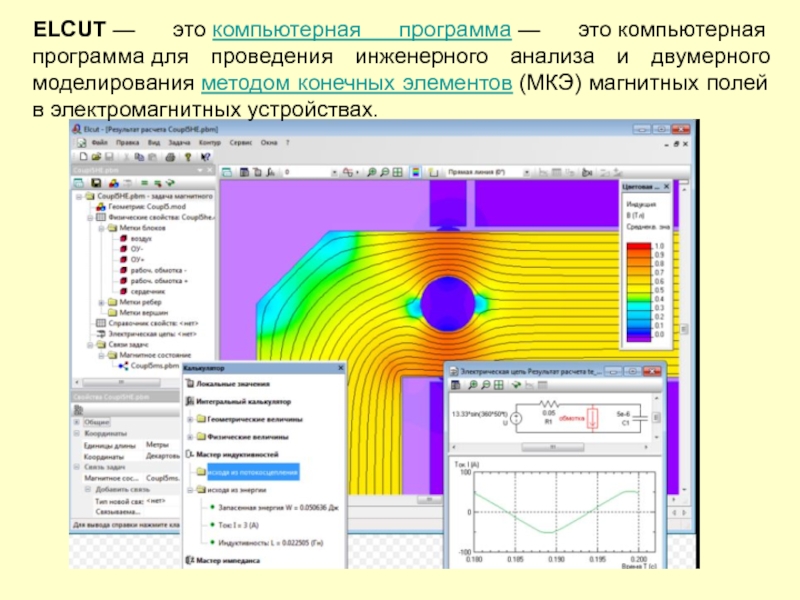Open the Вид menu

pyautogui.click(x=154, y=143)
